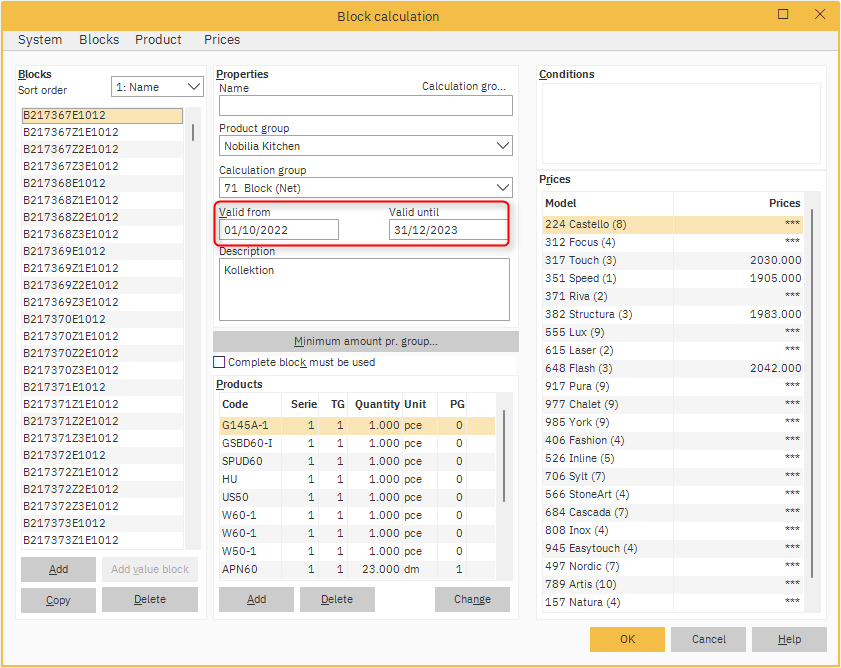
Task: Click the Copy button under Blocks
Action: [x=59, y=600]
